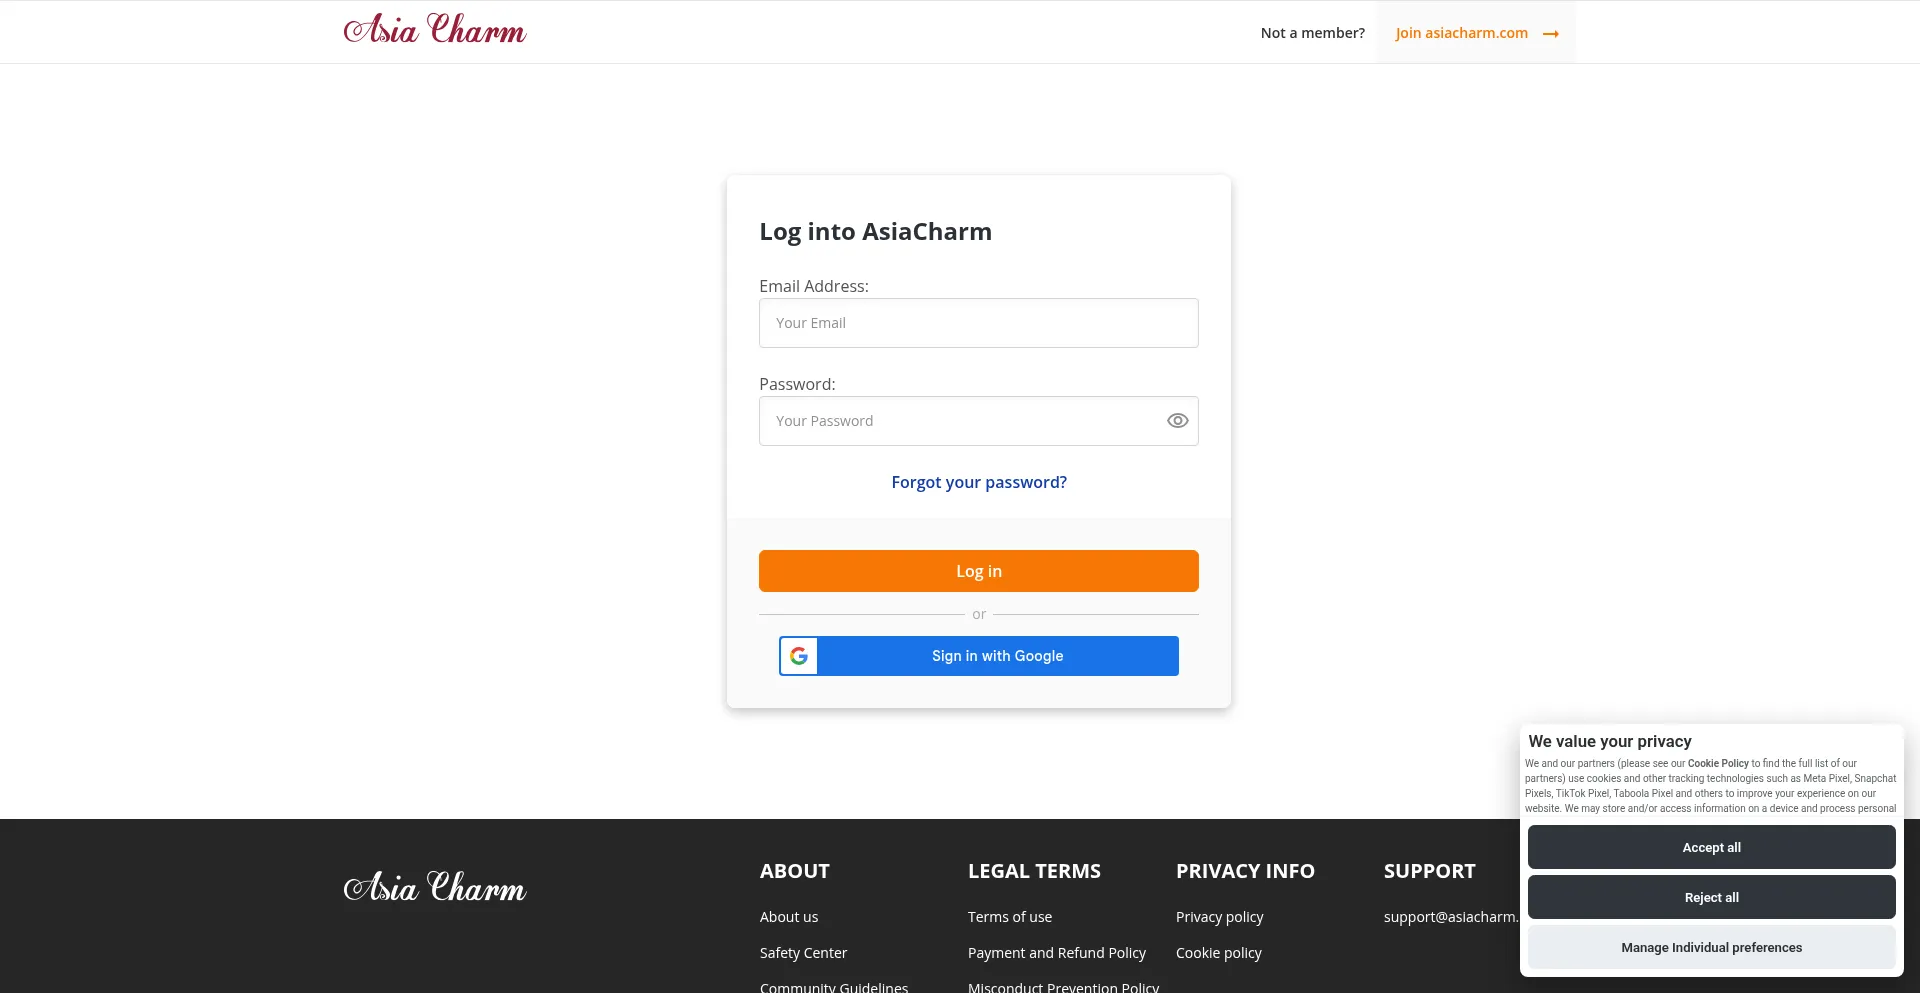Sign in with Google button

(x=979, y=656)
